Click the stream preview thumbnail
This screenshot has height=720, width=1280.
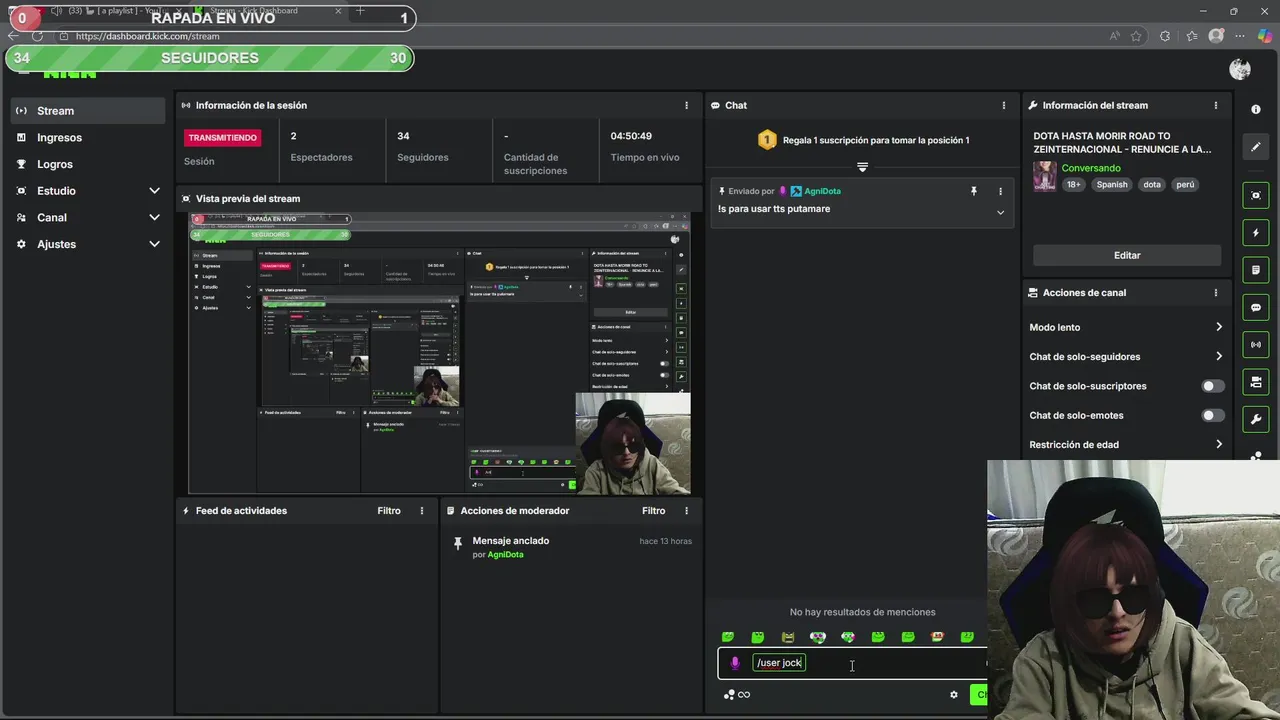pyautogui.click(x=439, y=354)
